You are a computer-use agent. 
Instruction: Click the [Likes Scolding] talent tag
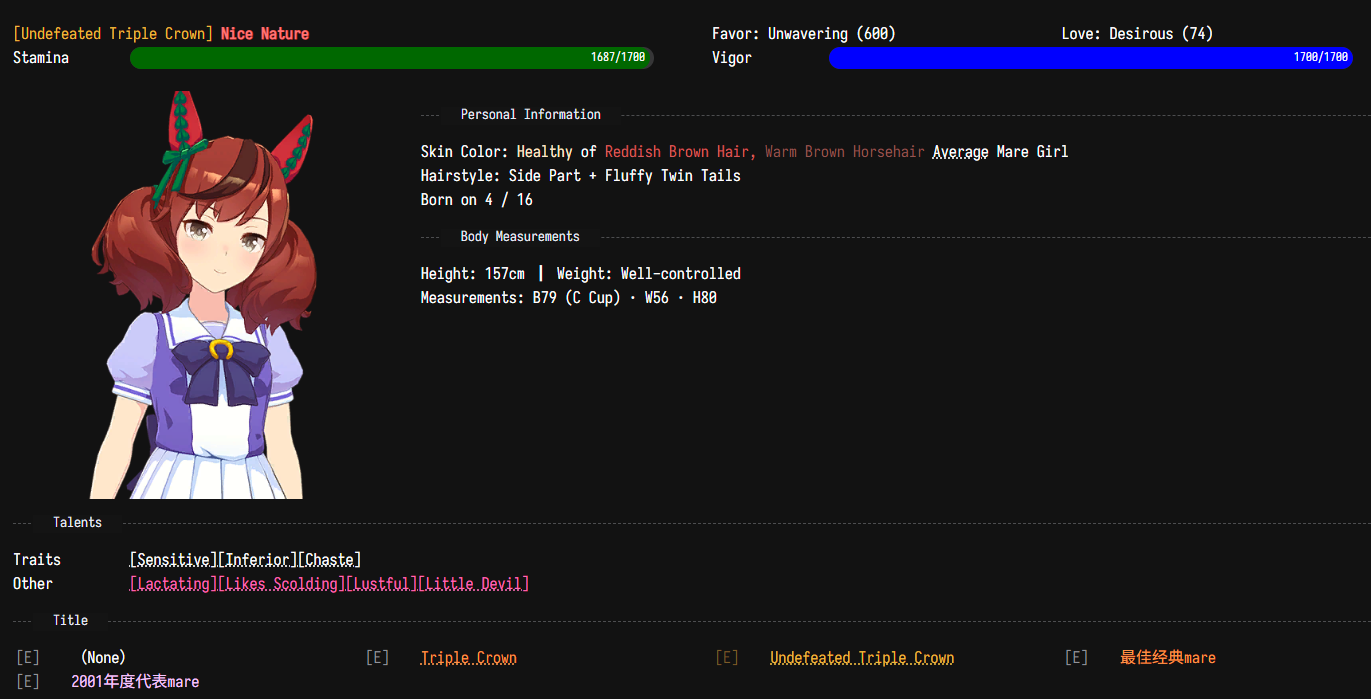[x=281, y=584]
